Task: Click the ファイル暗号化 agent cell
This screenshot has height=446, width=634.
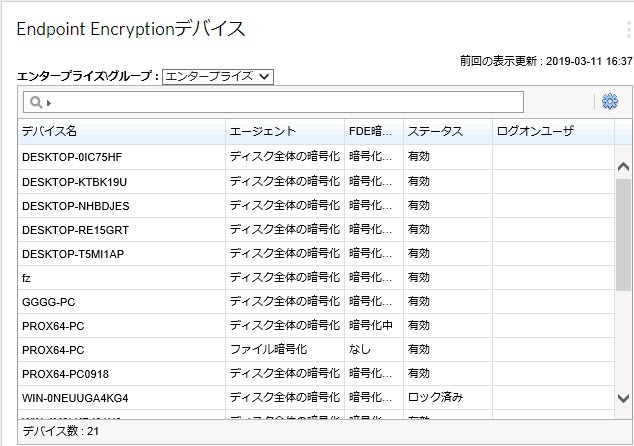Action: tap(268, 349)
